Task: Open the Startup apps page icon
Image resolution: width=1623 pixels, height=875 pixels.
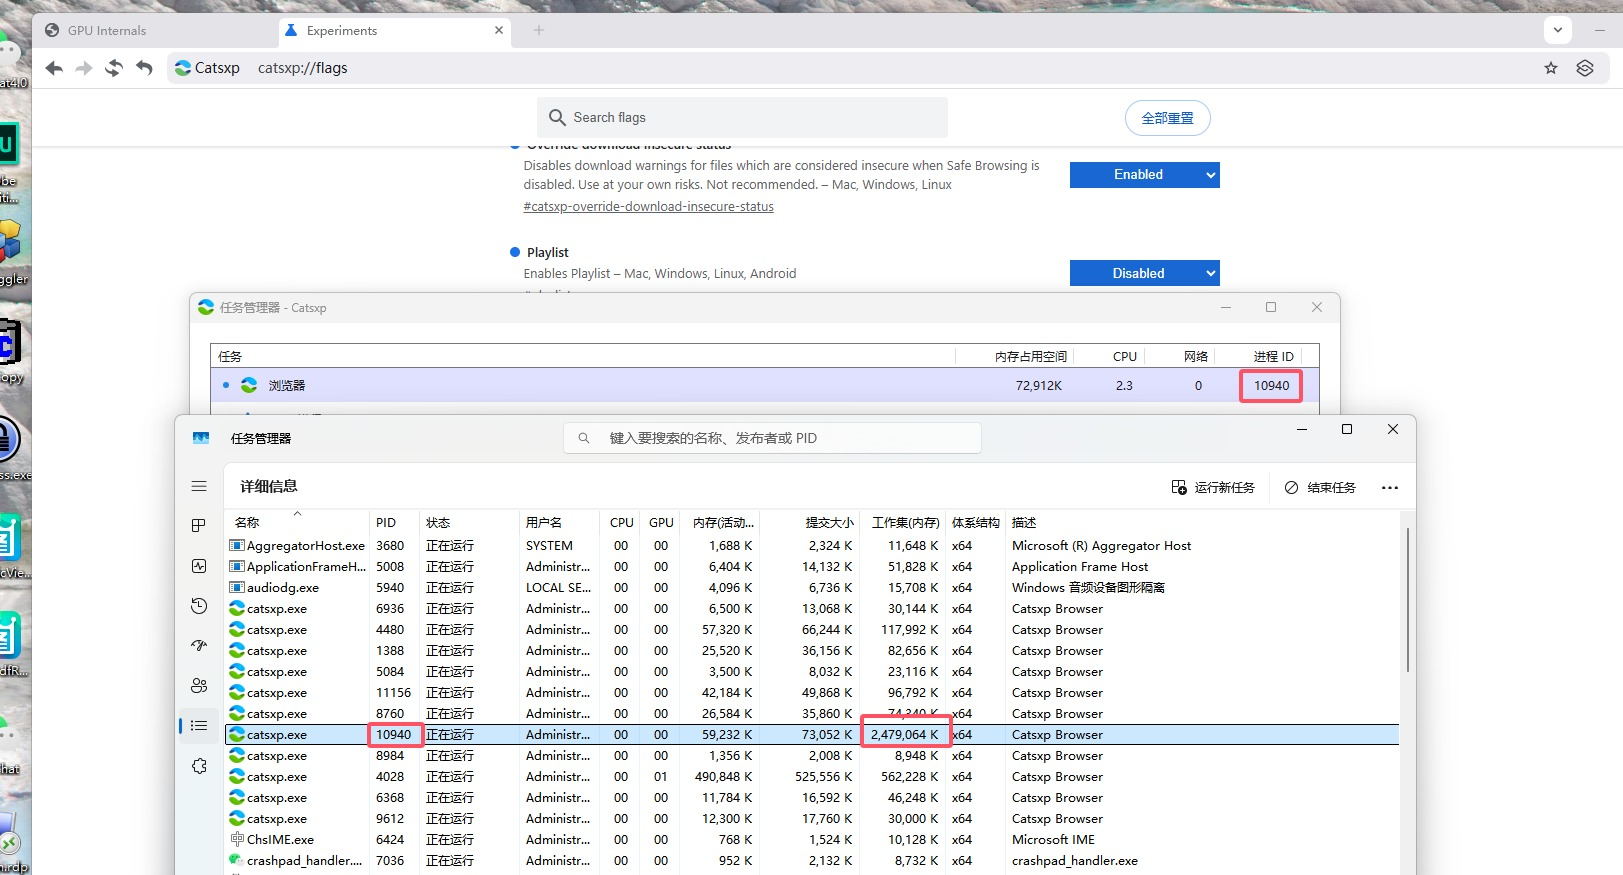Action: click(x=199, y=646)
